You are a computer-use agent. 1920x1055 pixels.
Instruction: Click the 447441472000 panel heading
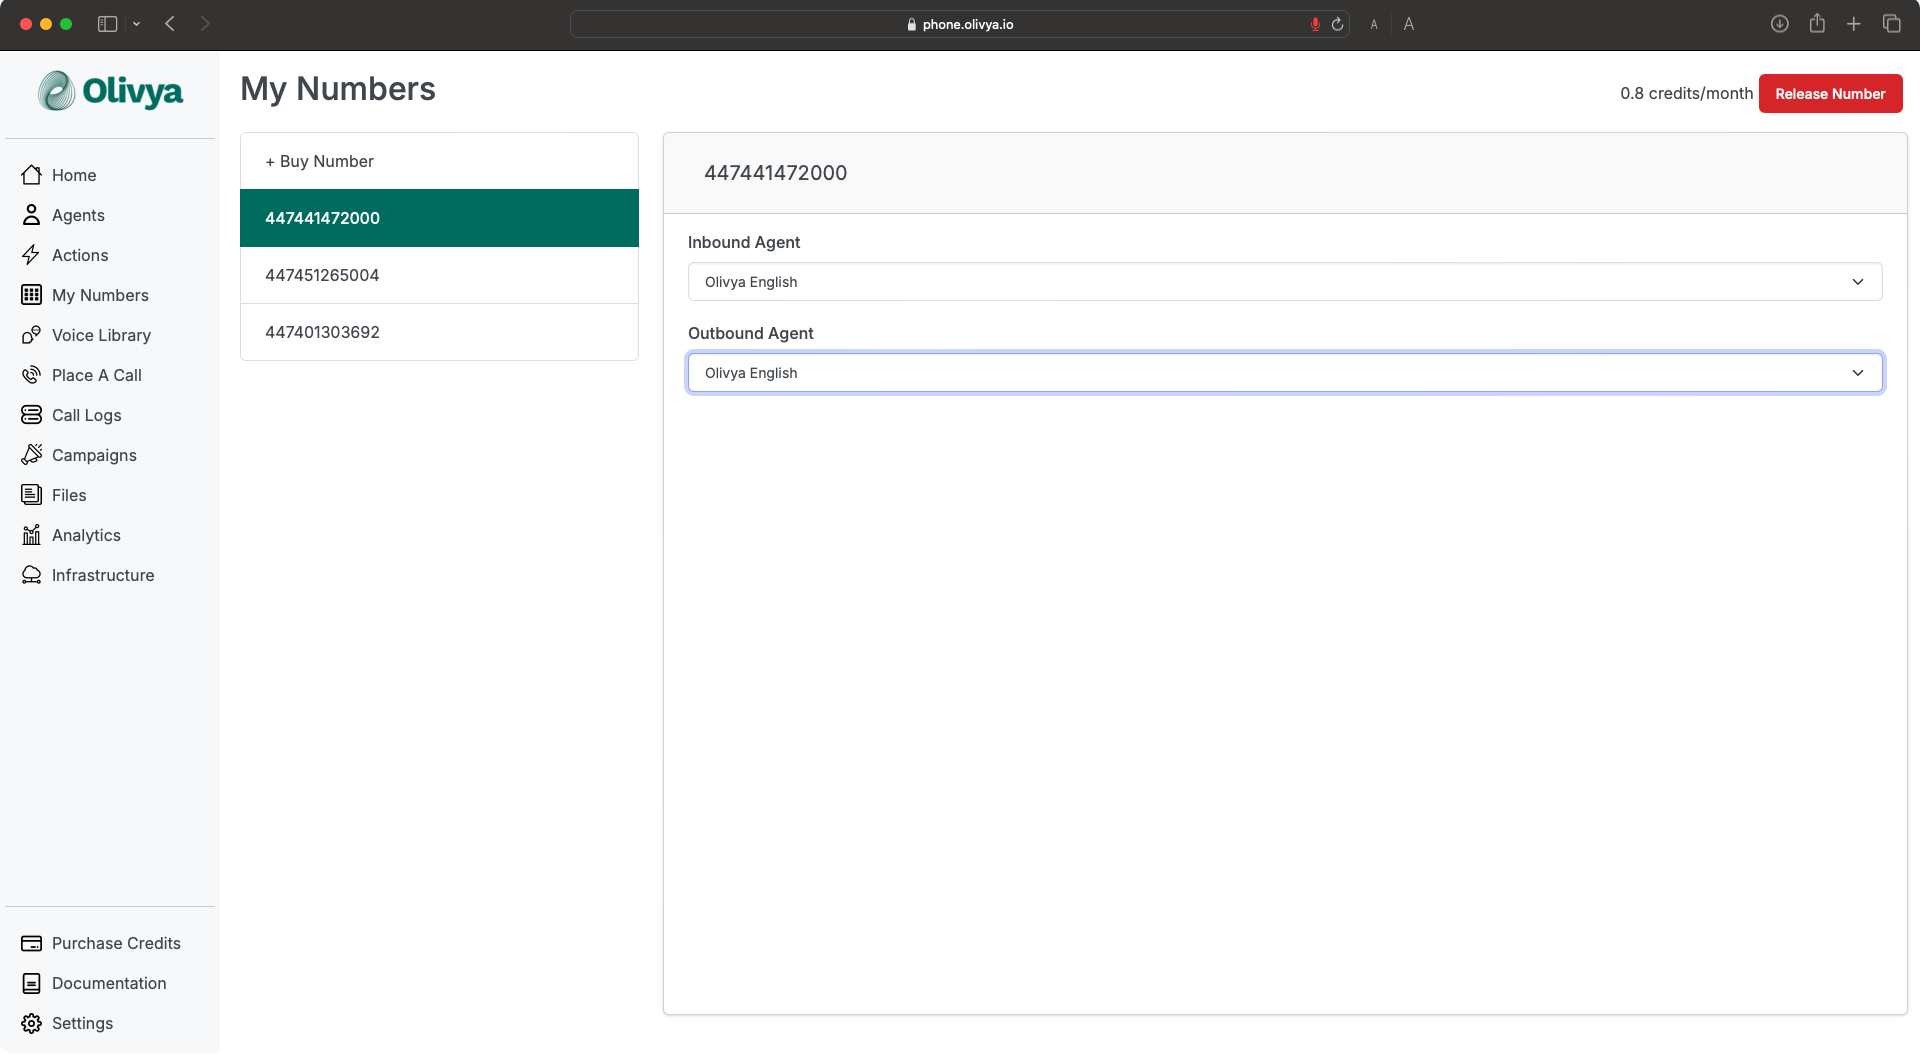[775, 173]
